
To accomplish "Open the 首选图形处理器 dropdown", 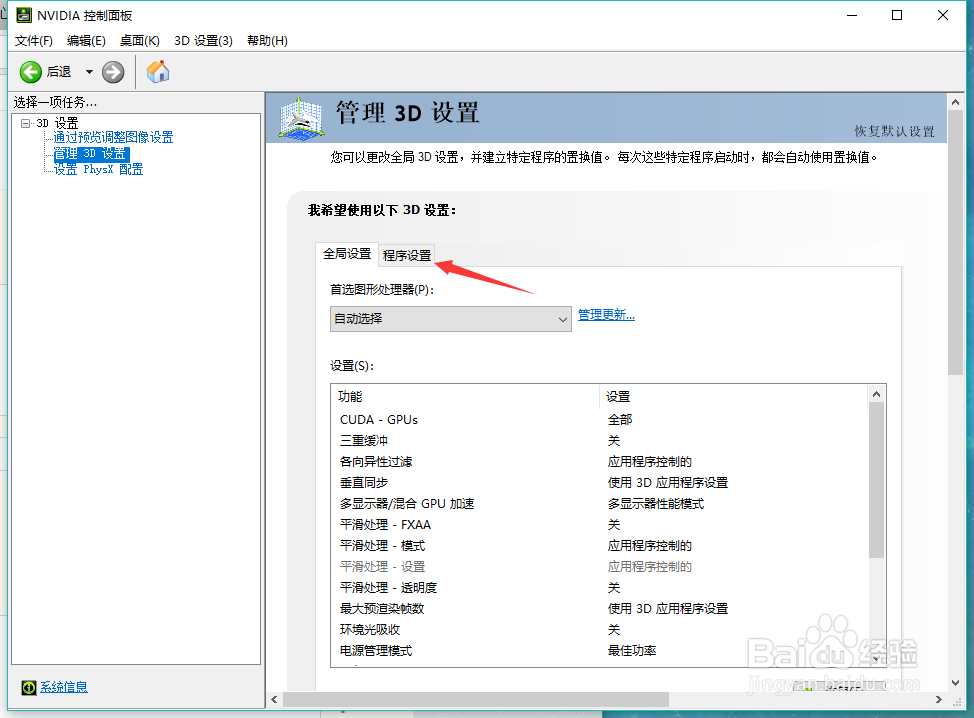I will tap(450, 319).
